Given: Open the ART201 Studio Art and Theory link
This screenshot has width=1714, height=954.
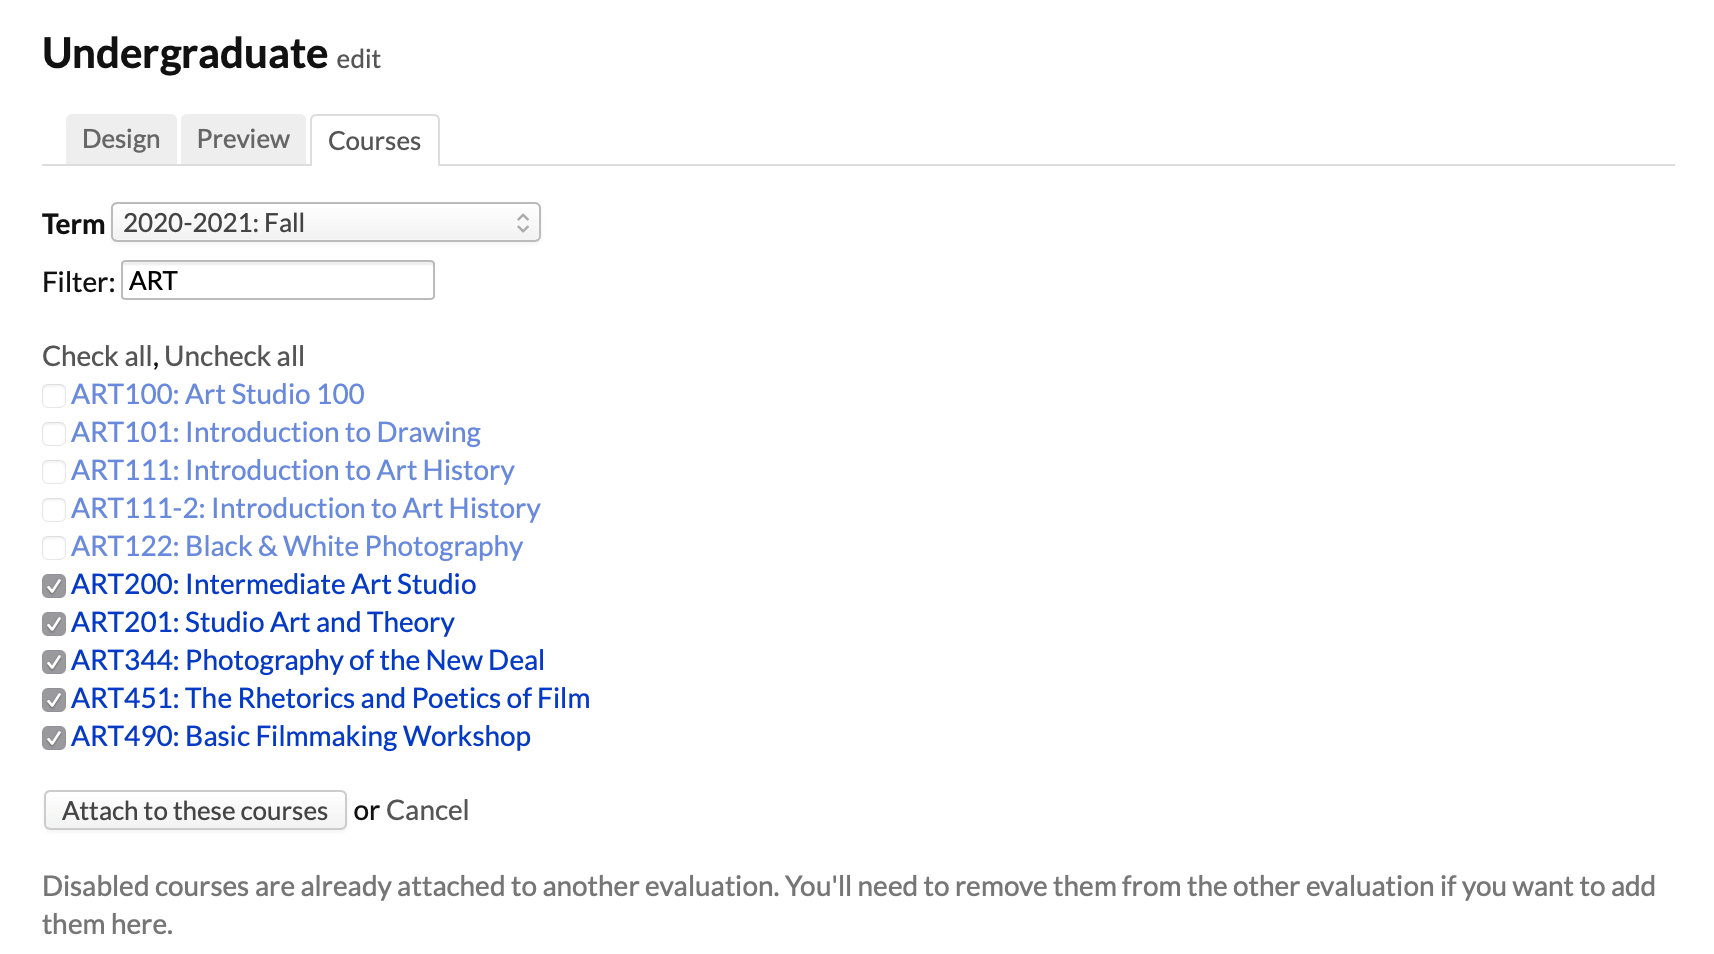Looking at the screenshot, I should pos(262,623).
